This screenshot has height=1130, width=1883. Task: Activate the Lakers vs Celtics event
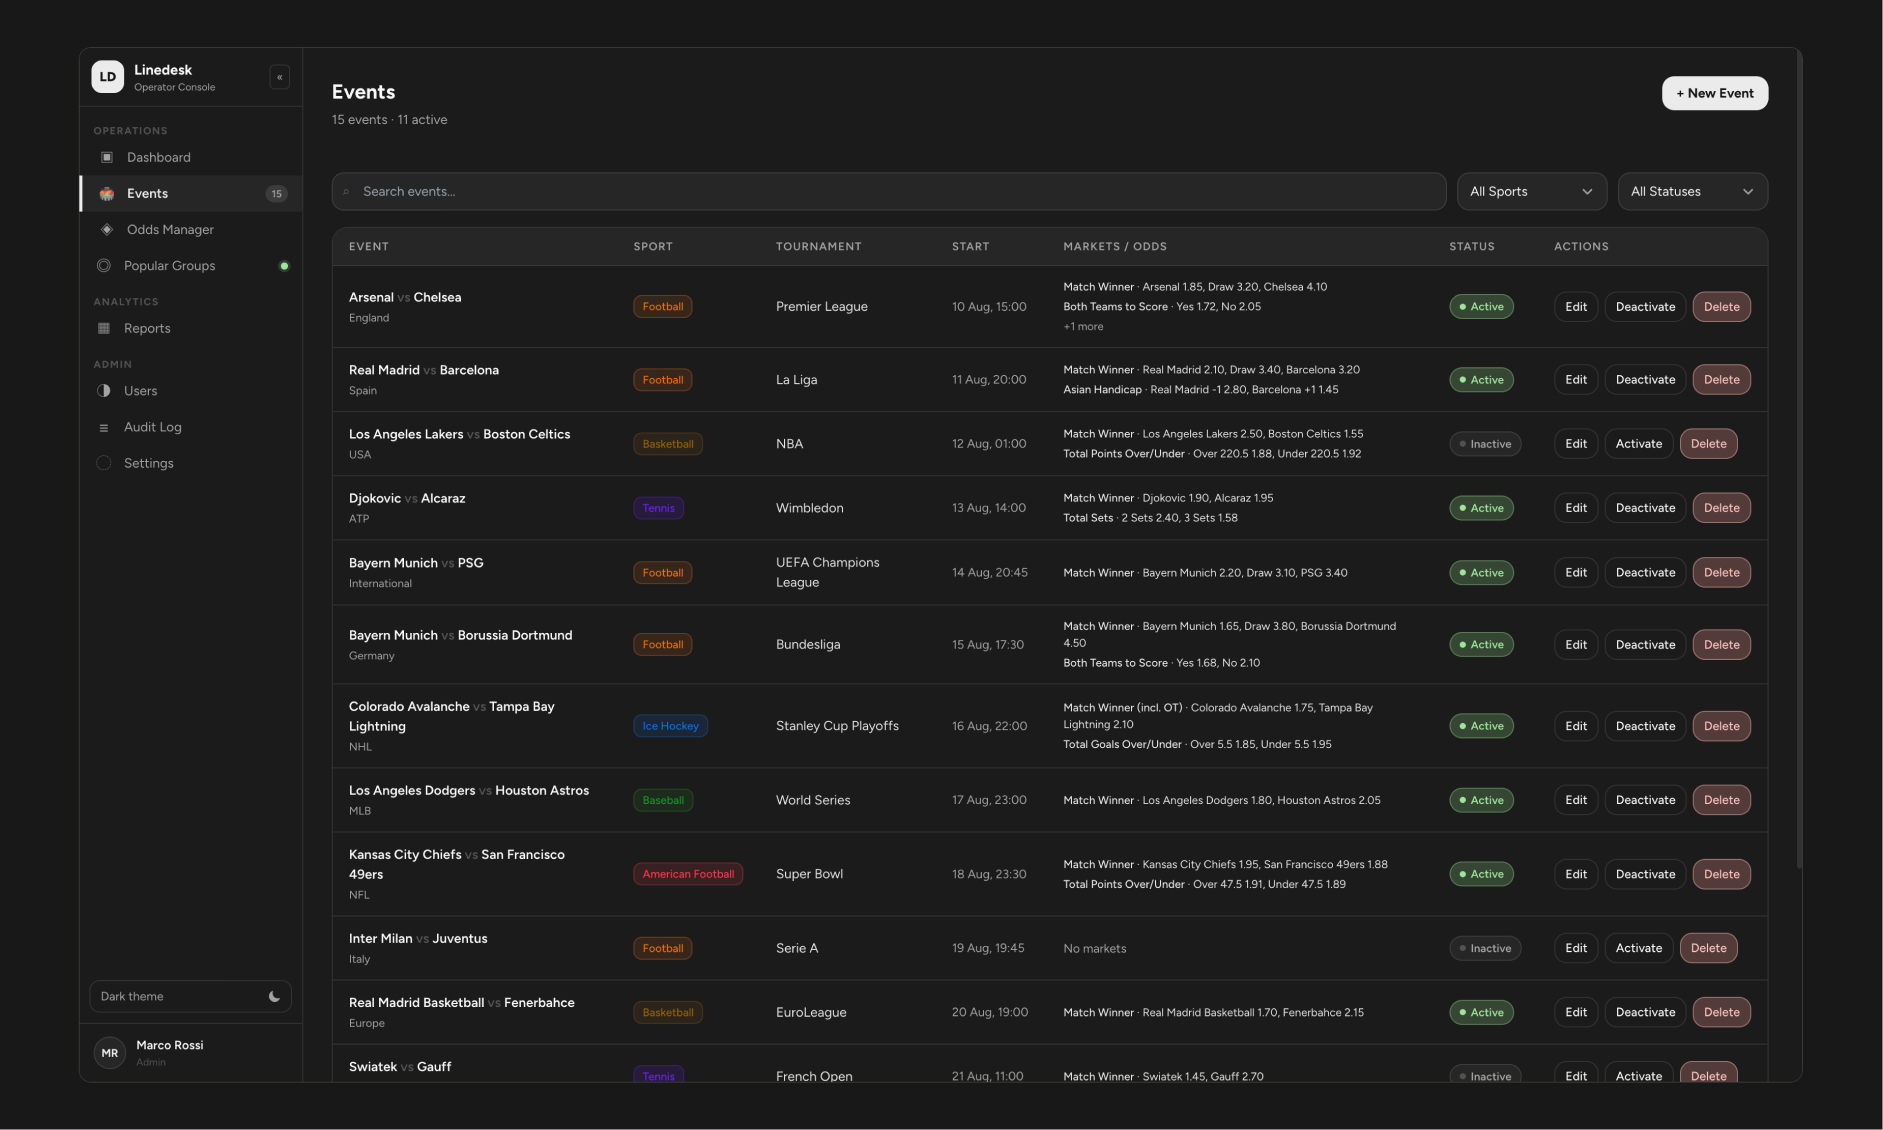(x=1639, y=444)
